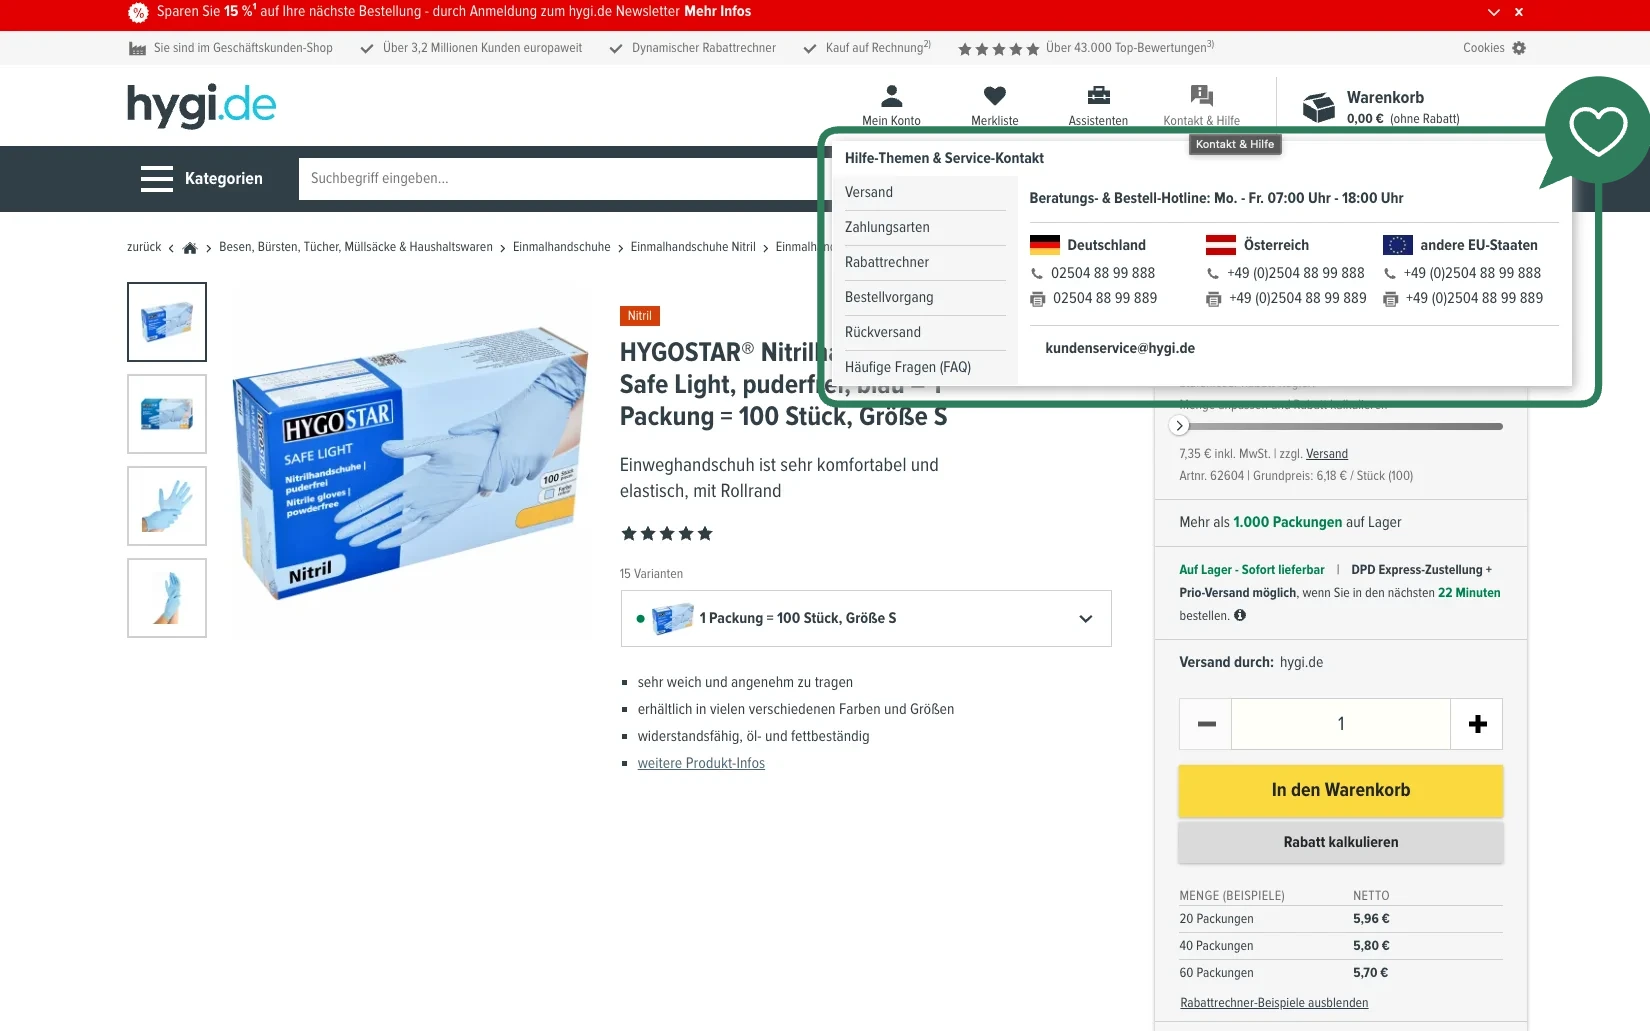Decrease quantity with the minus button

pos(1206,724)
